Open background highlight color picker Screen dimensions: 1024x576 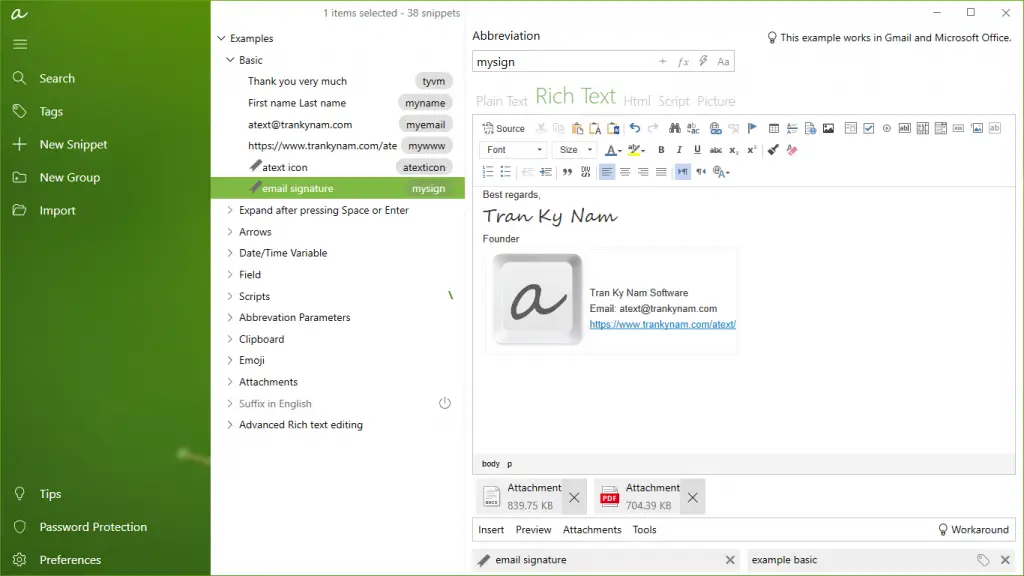pyautogui.click(x=636, y=150)
